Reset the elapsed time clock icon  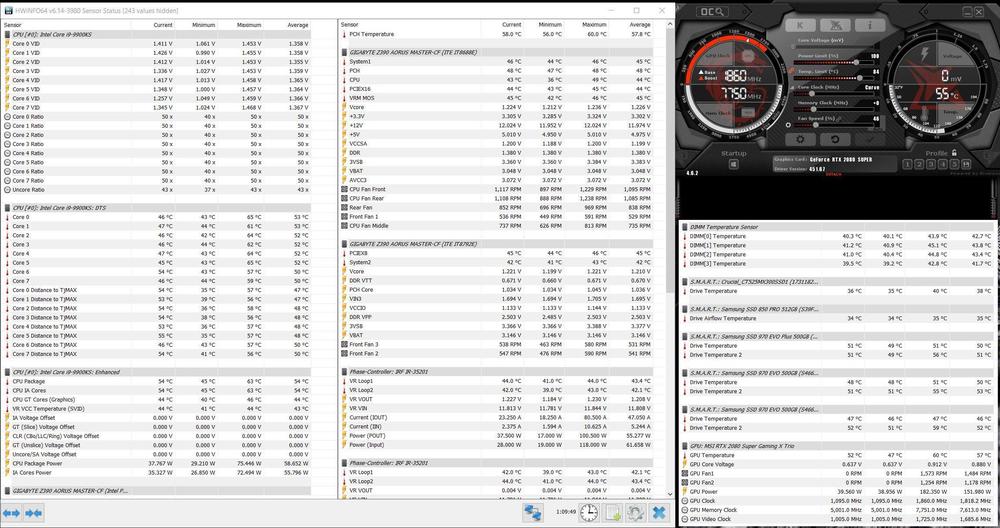pos(590,512)
